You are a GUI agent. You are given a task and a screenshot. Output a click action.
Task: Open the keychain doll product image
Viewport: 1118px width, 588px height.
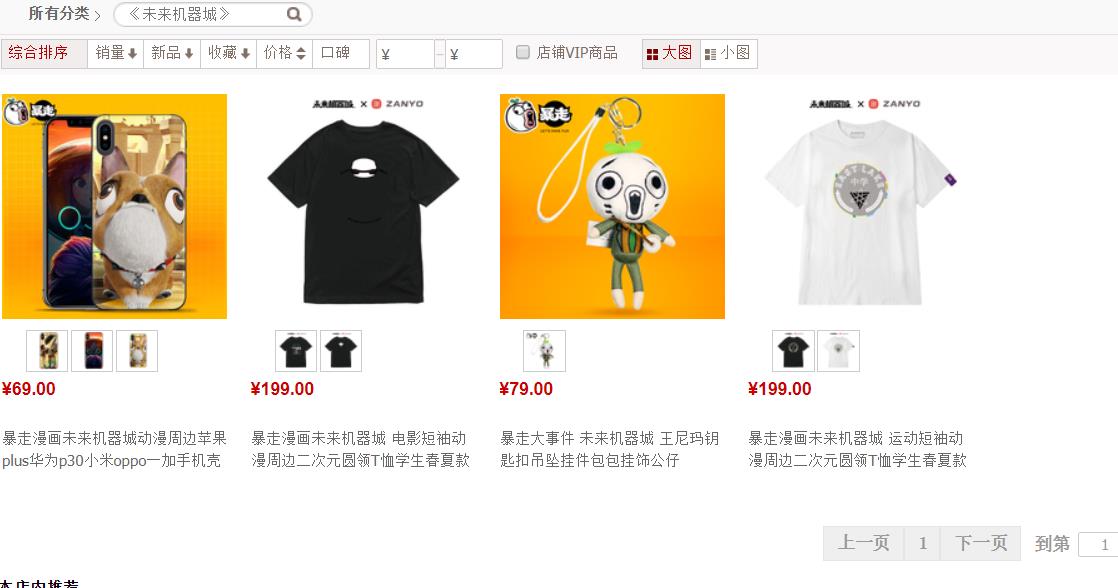pos(612,207)
